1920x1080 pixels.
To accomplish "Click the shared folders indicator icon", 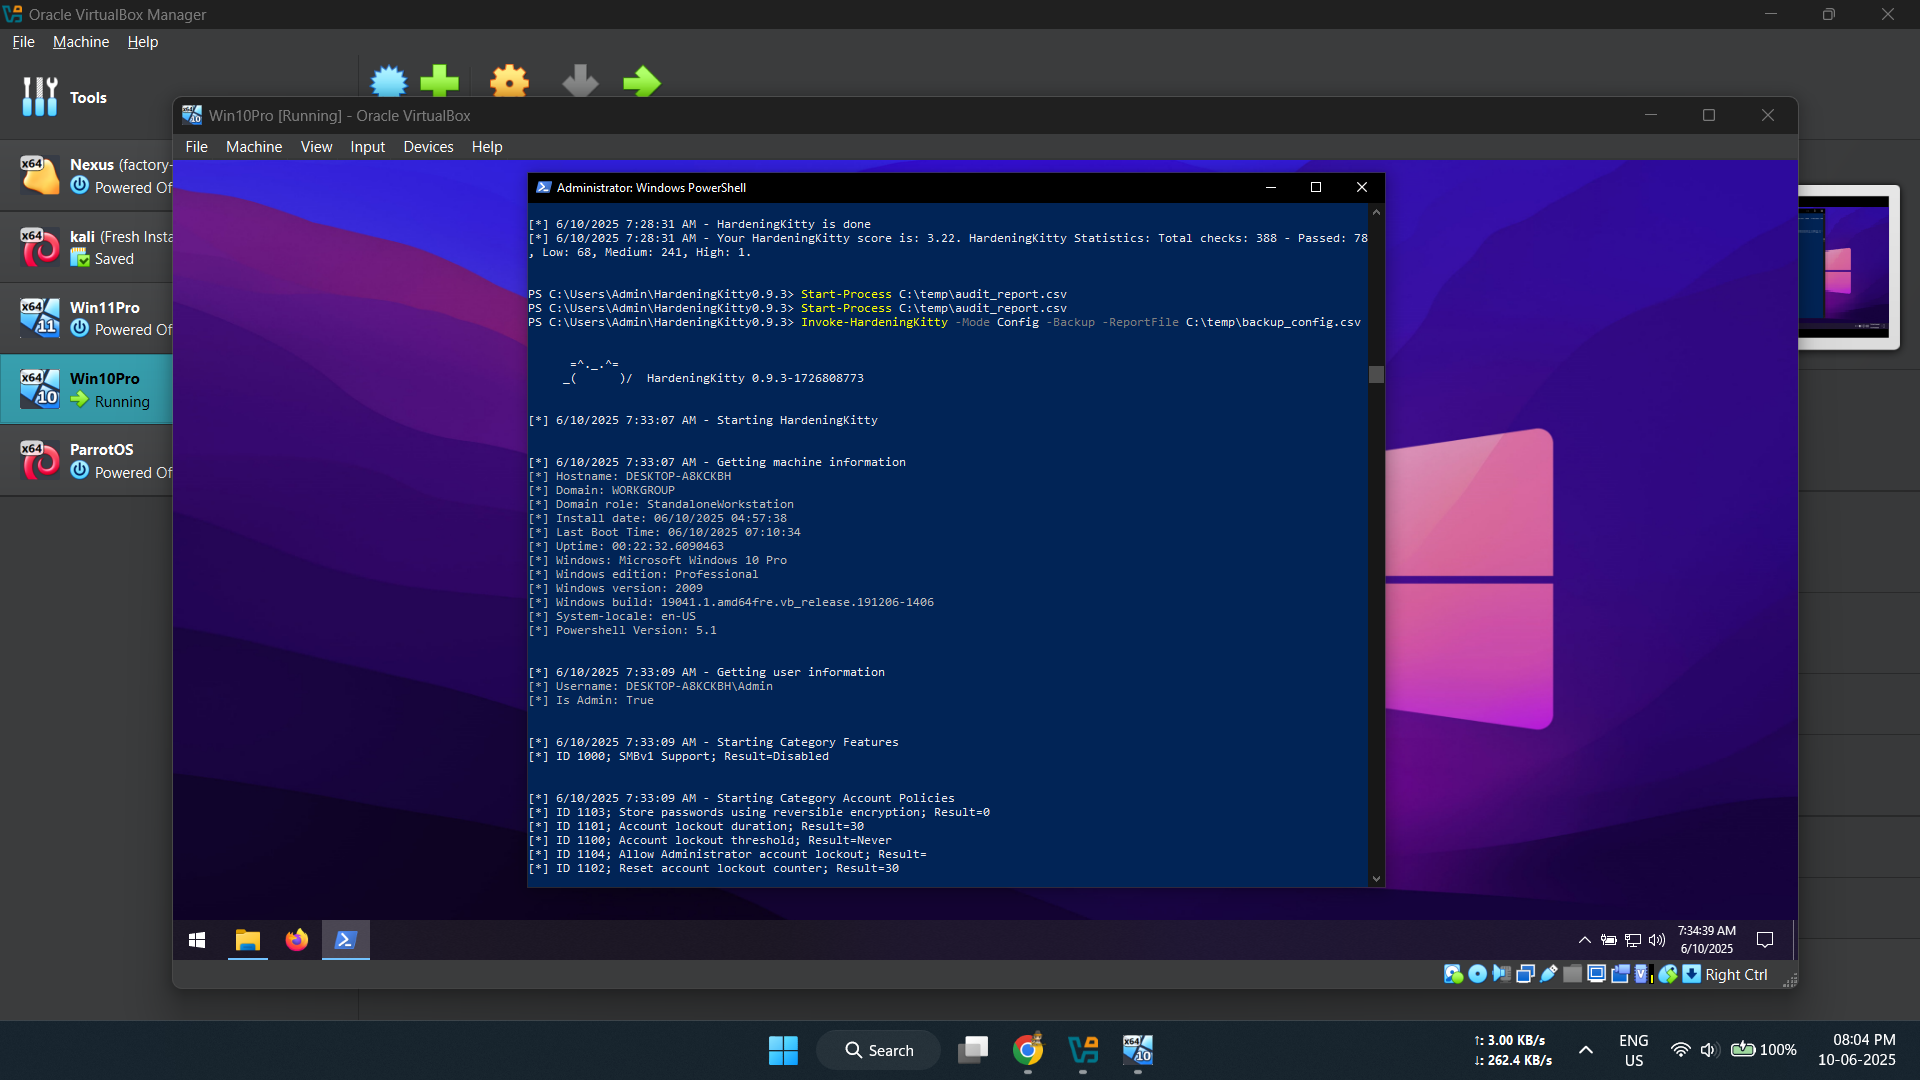I will pyautogui.click(x=1573, y=974).
